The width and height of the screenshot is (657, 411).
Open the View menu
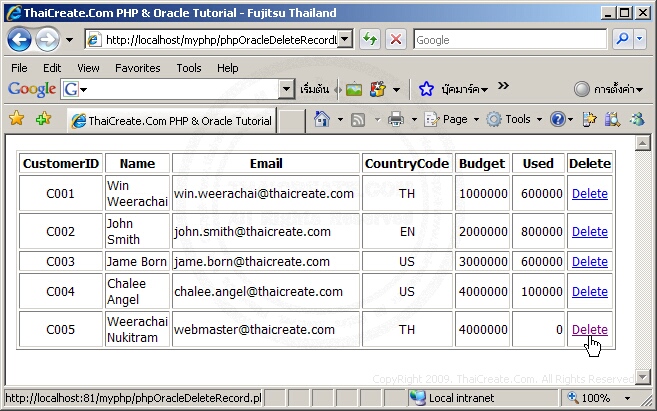click(88, 68)
